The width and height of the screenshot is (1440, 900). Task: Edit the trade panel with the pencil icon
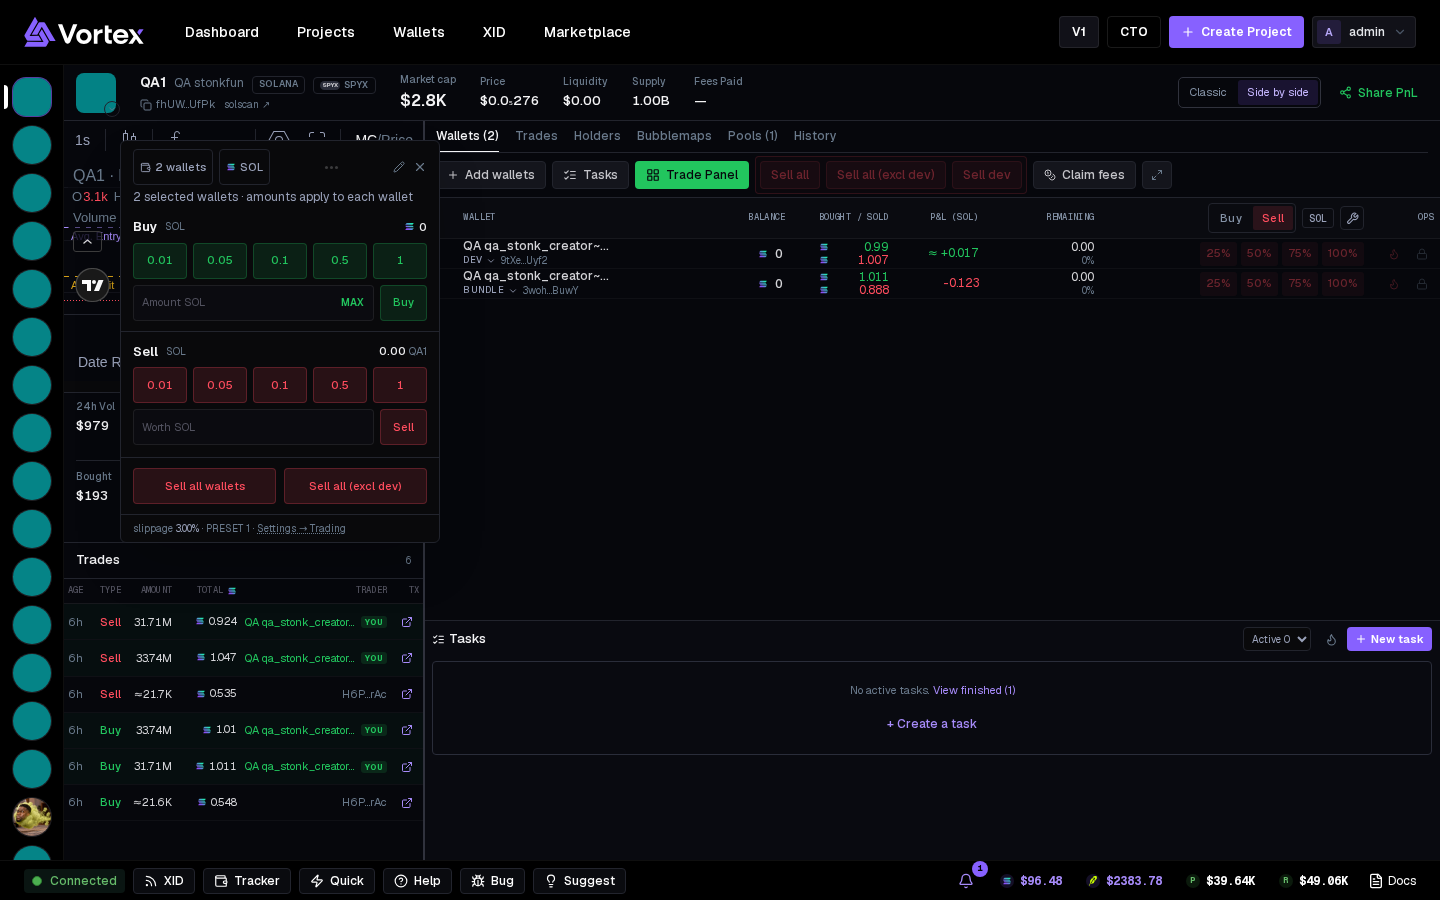[x=399, y=167]
